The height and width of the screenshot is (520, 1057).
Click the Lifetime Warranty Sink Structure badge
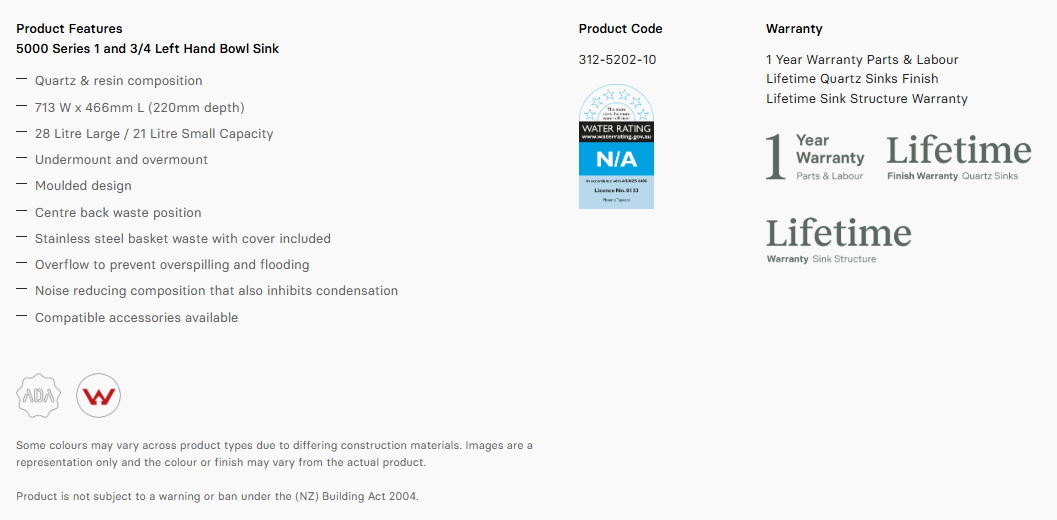[838, 240]
